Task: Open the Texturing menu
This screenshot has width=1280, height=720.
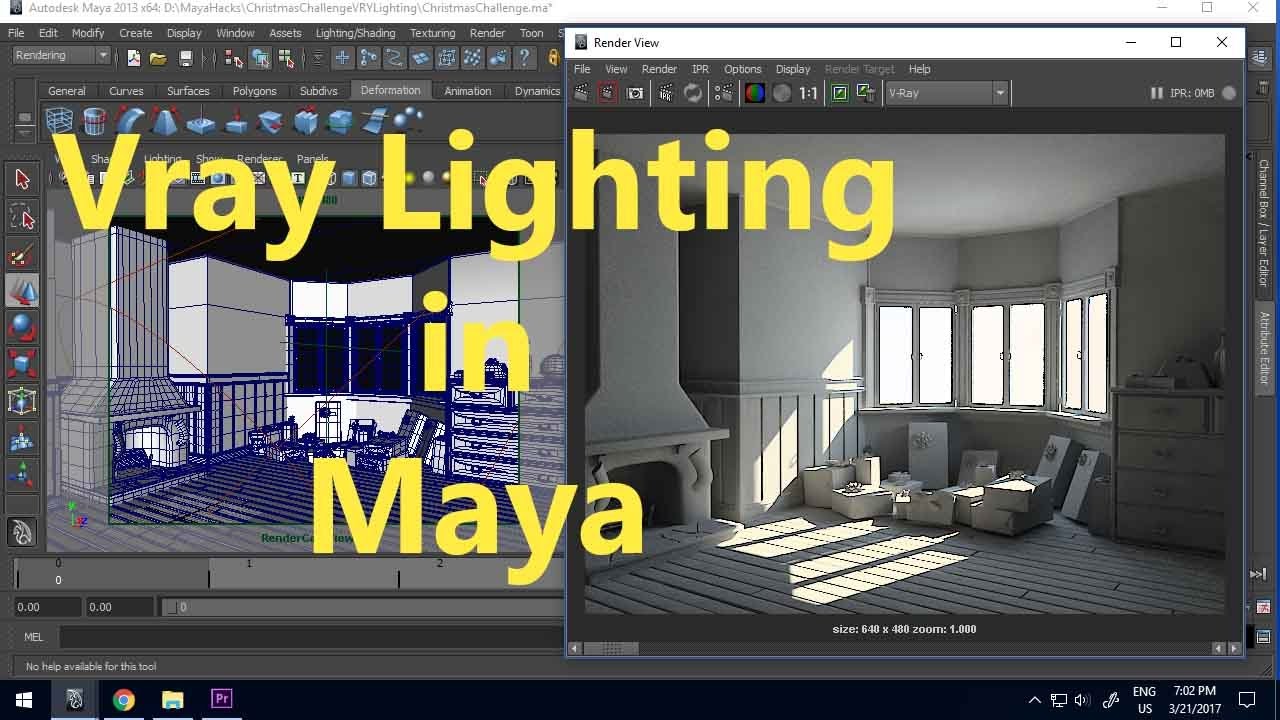Action: click(432, 33)
